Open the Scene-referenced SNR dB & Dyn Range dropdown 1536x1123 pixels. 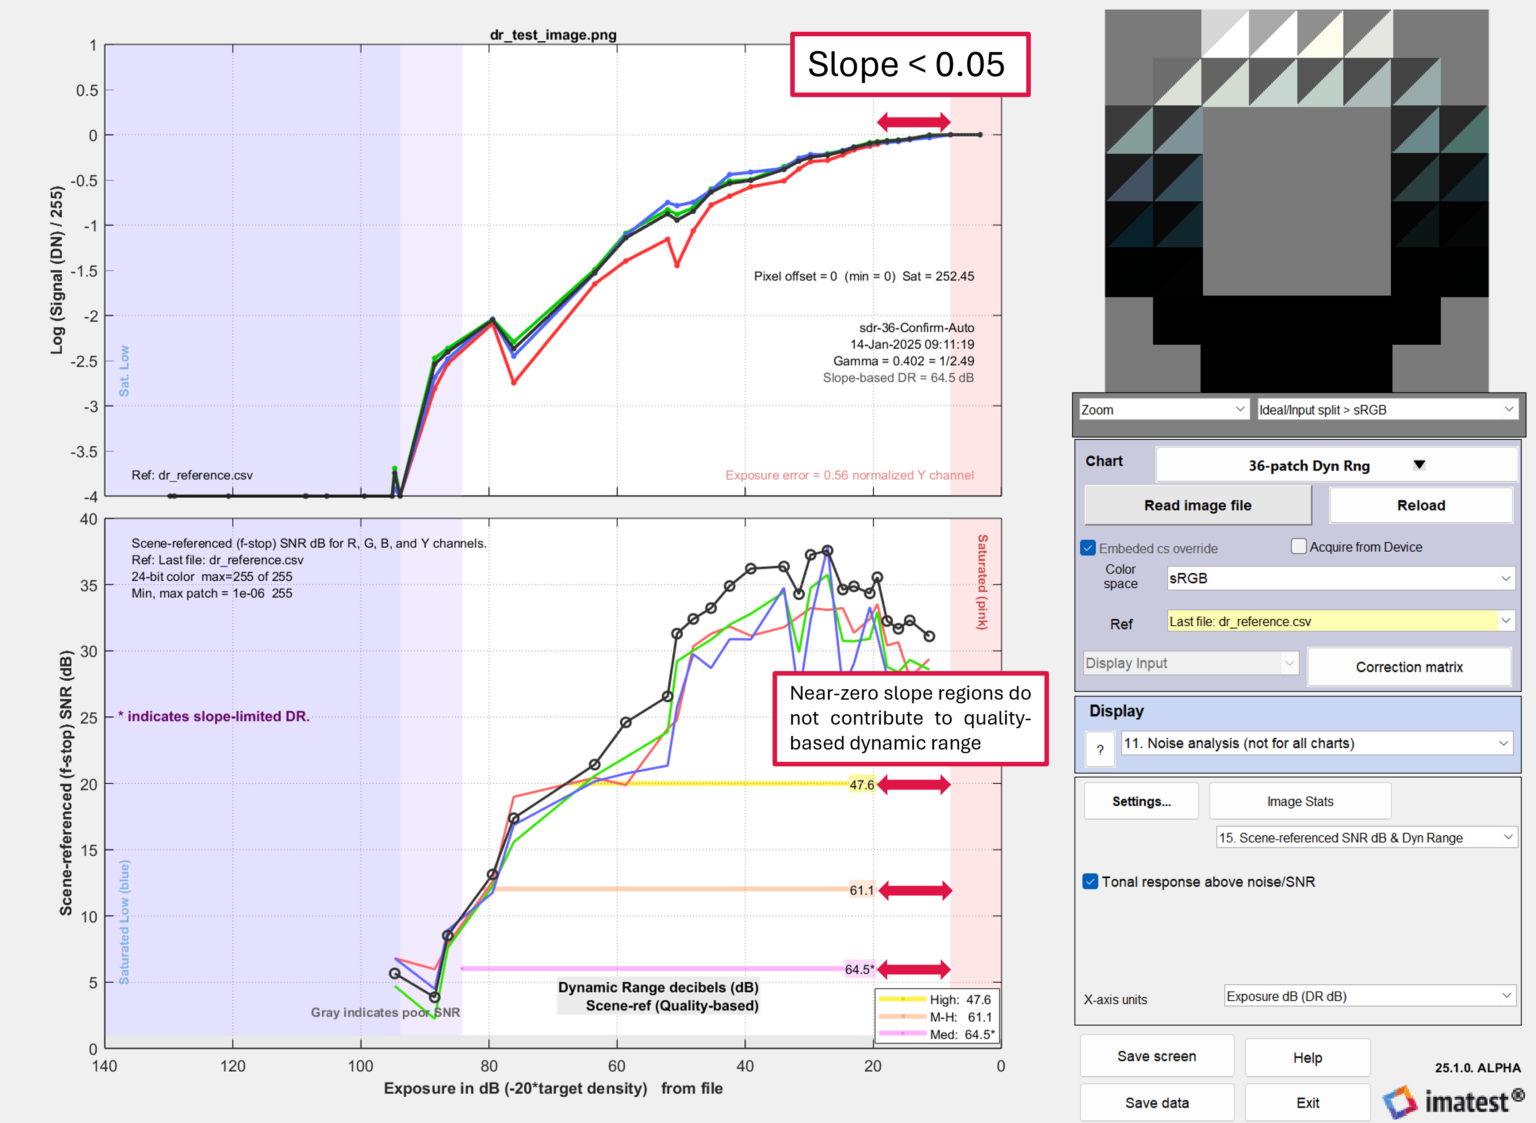pos(1365,837)
